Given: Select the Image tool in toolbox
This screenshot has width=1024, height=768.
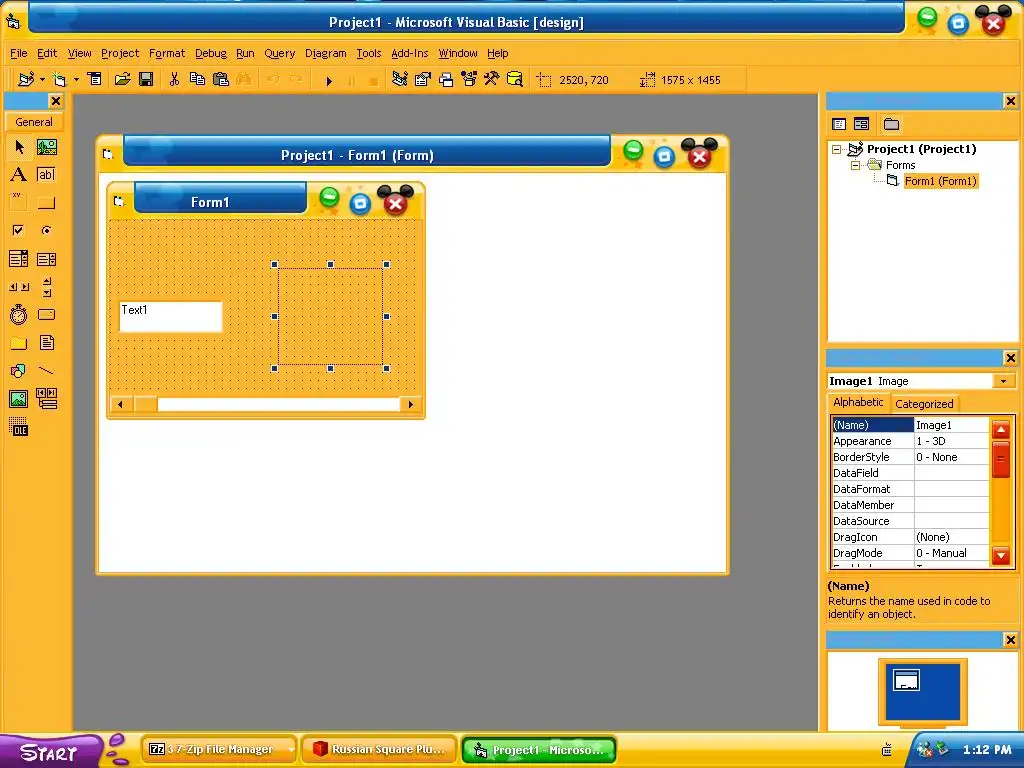Looking at the screenshot, I should tap(19, 398).
